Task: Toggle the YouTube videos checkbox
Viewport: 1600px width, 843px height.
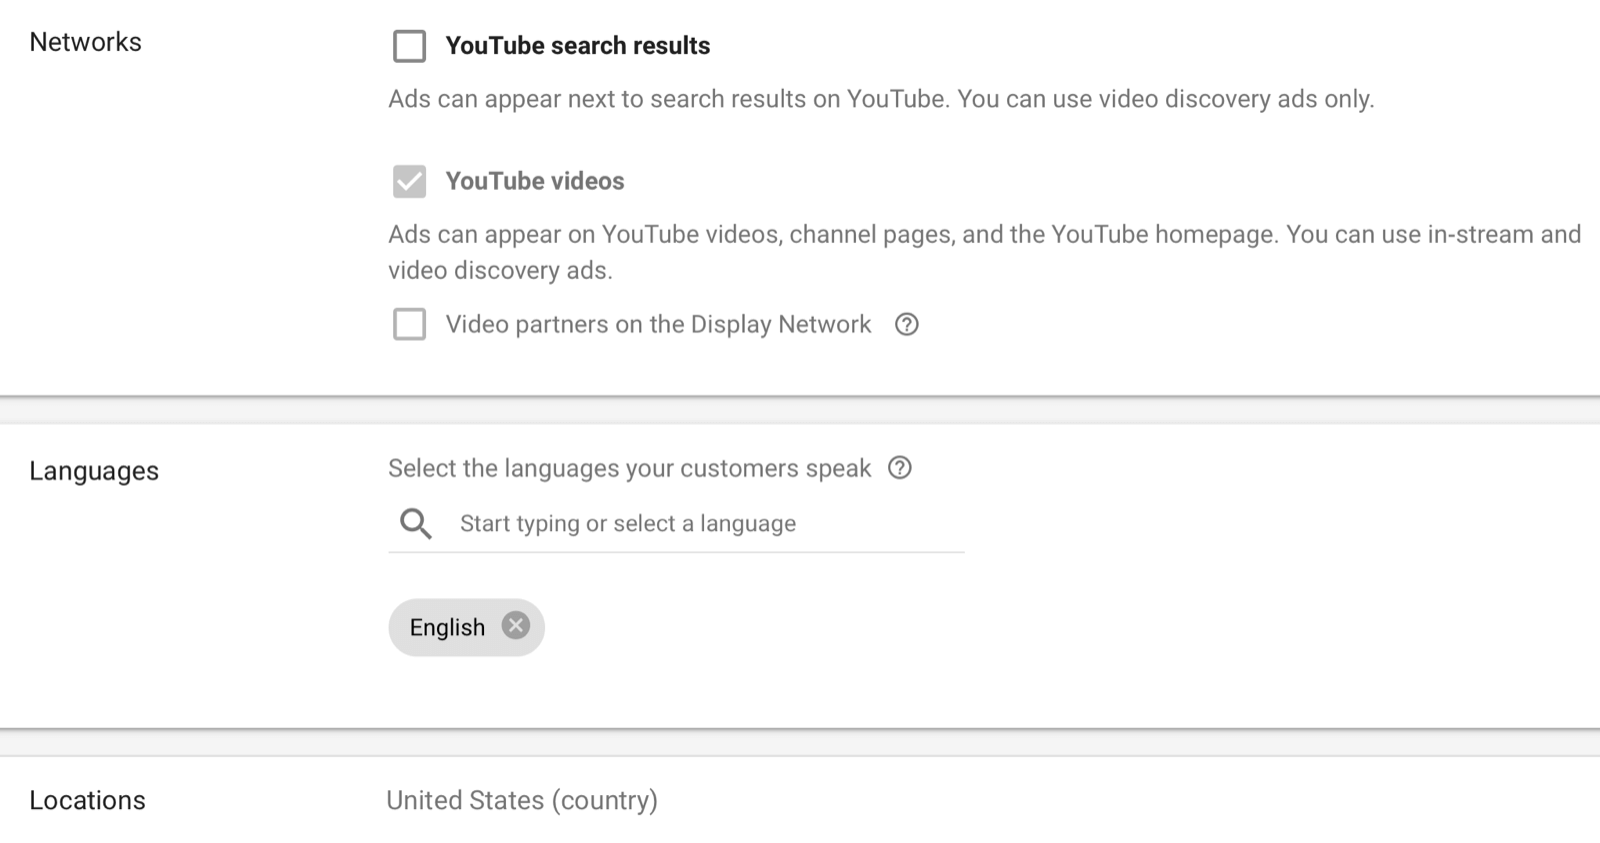Action: [x=409, y=181]
